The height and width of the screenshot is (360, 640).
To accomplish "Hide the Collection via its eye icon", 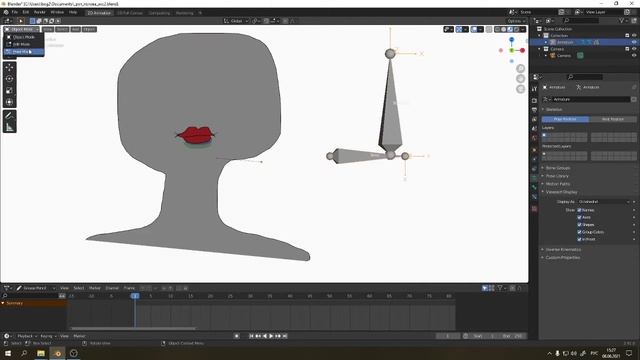I will [x=634, y=36].
